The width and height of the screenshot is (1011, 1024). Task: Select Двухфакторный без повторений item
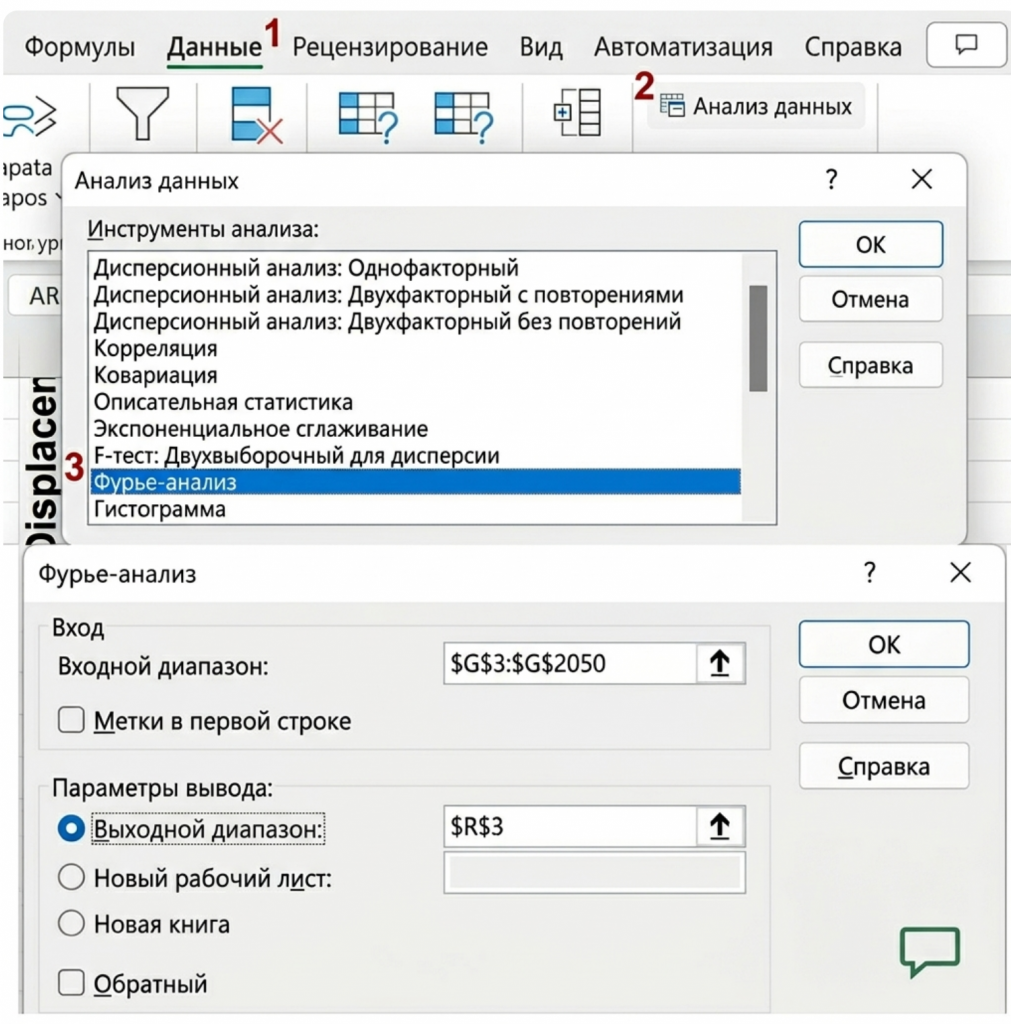point(415,321)
